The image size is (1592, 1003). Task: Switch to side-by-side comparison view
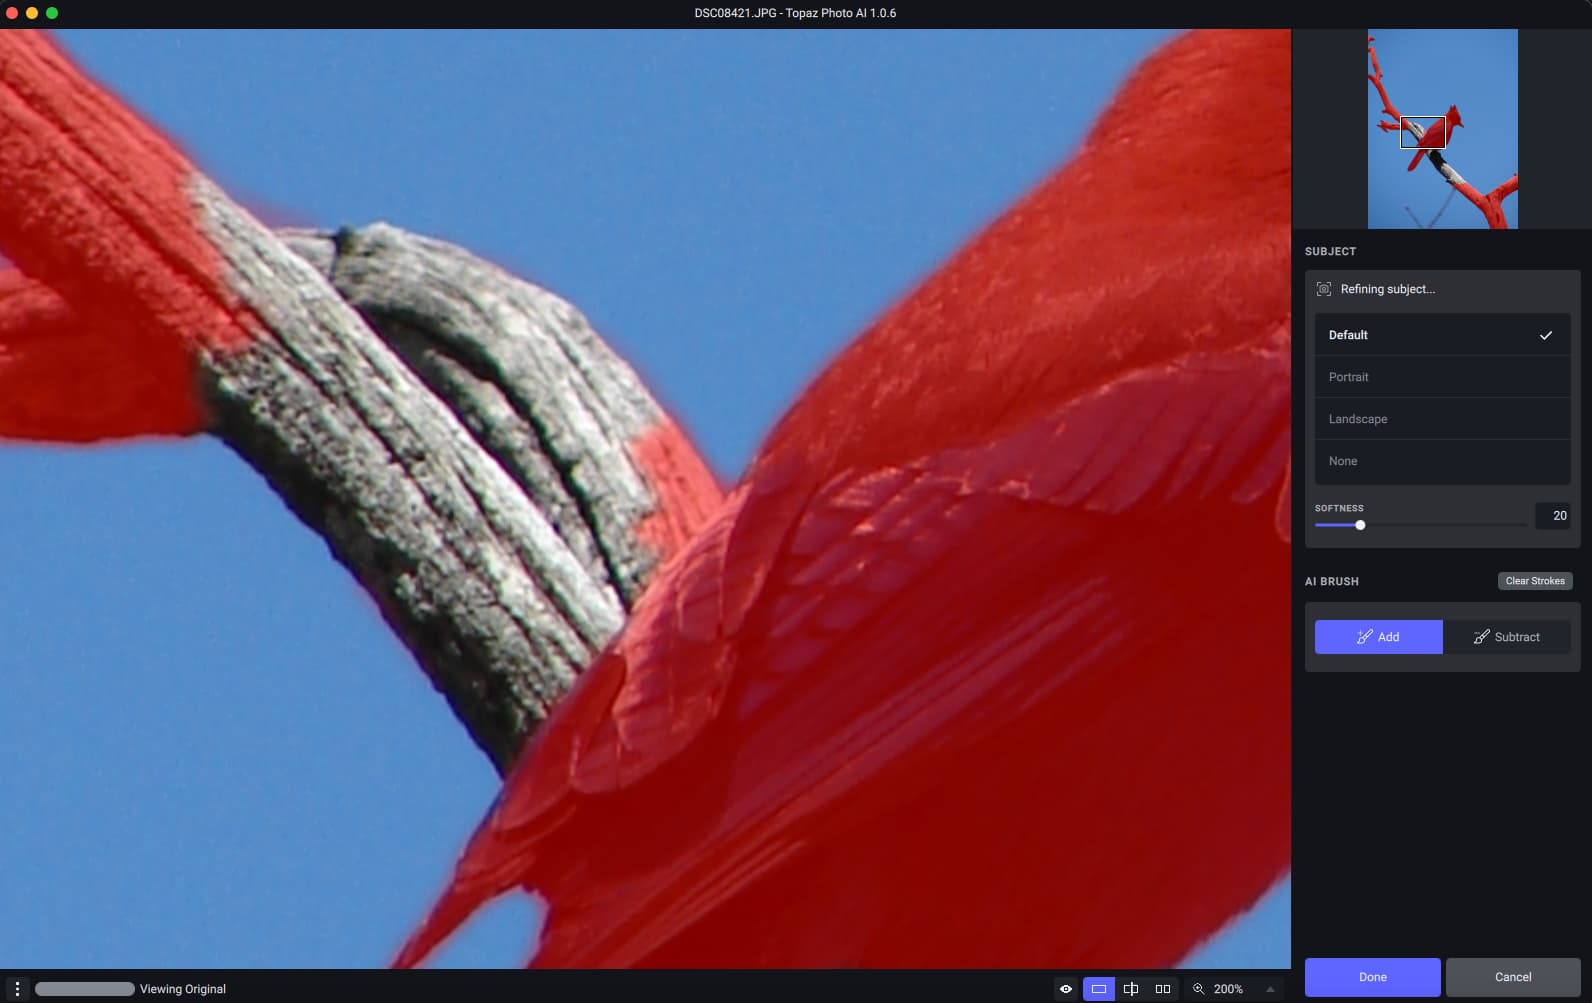tap(1162, 989)
